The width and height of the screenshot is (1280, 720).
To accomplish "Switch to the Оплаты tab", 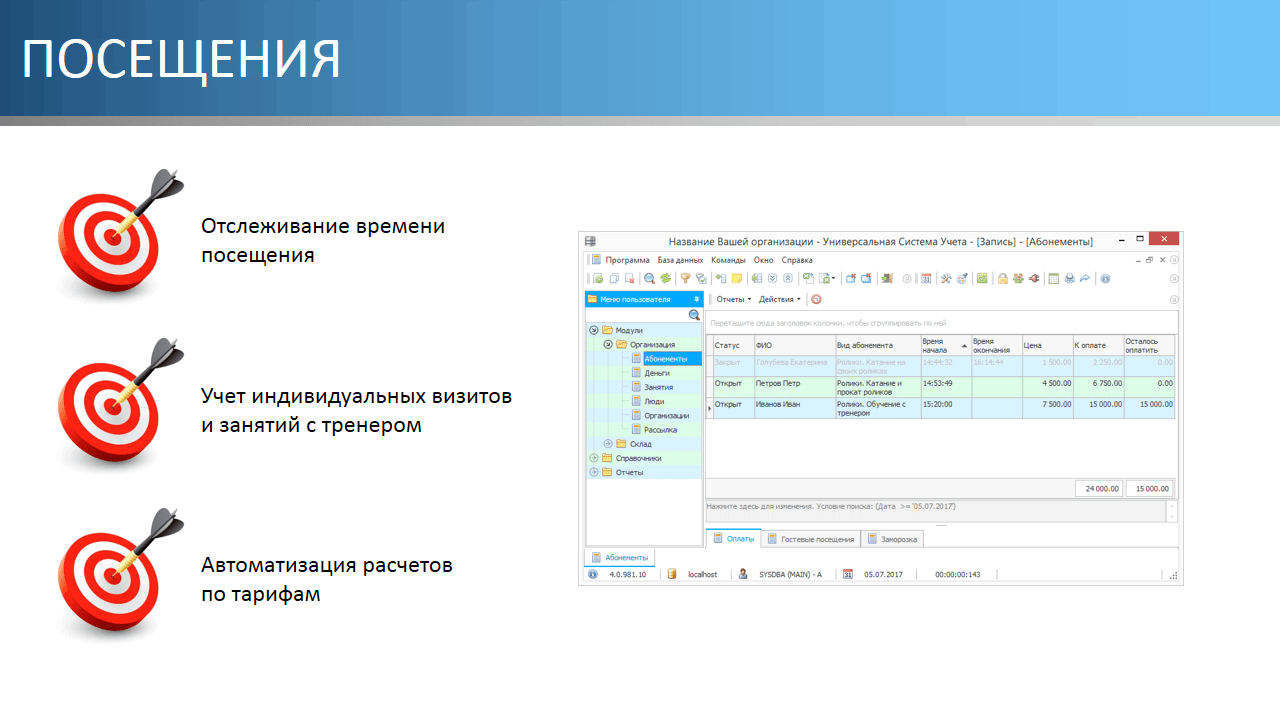I will (733, 539).
